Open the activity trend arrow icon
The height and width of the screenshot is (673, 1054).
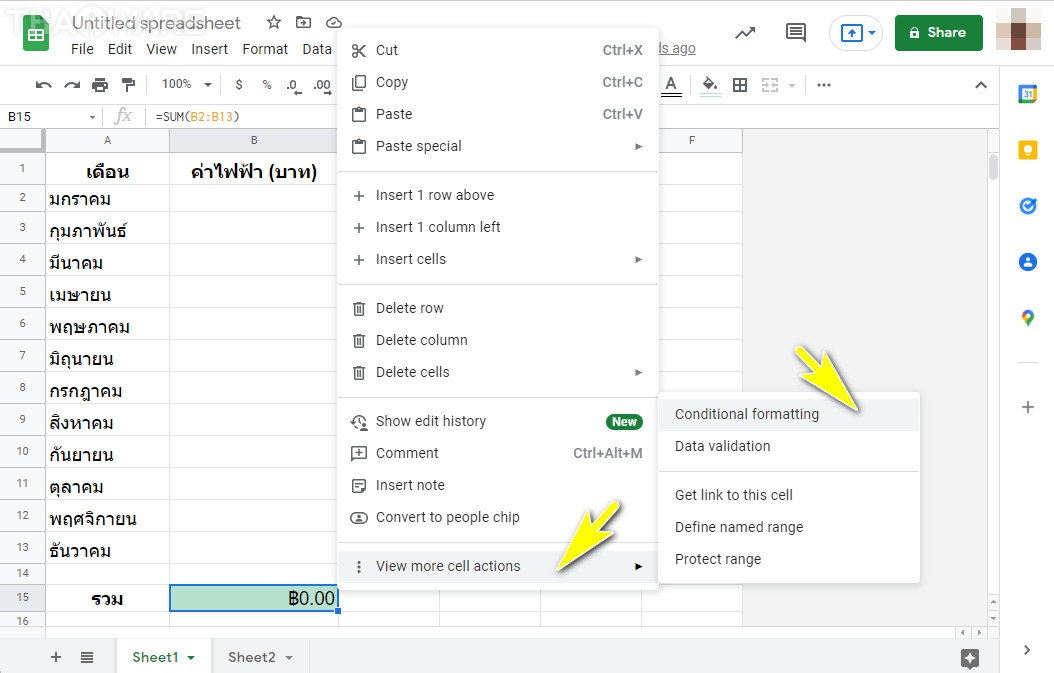click(745, 32)
